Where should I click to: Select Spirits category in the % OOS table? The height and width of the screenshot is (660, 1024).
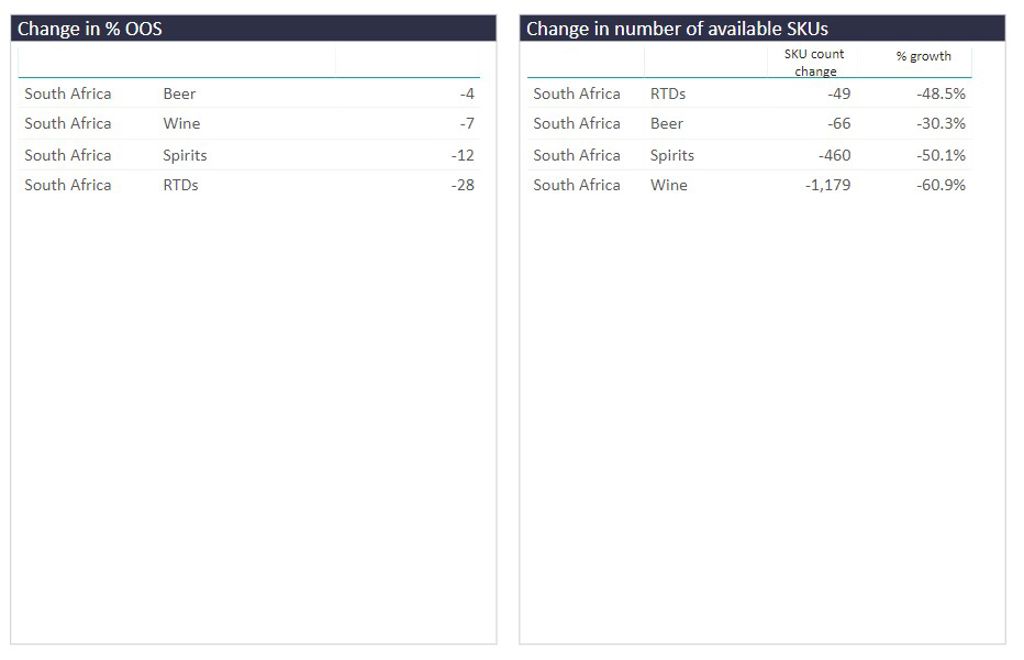[185, 155]
